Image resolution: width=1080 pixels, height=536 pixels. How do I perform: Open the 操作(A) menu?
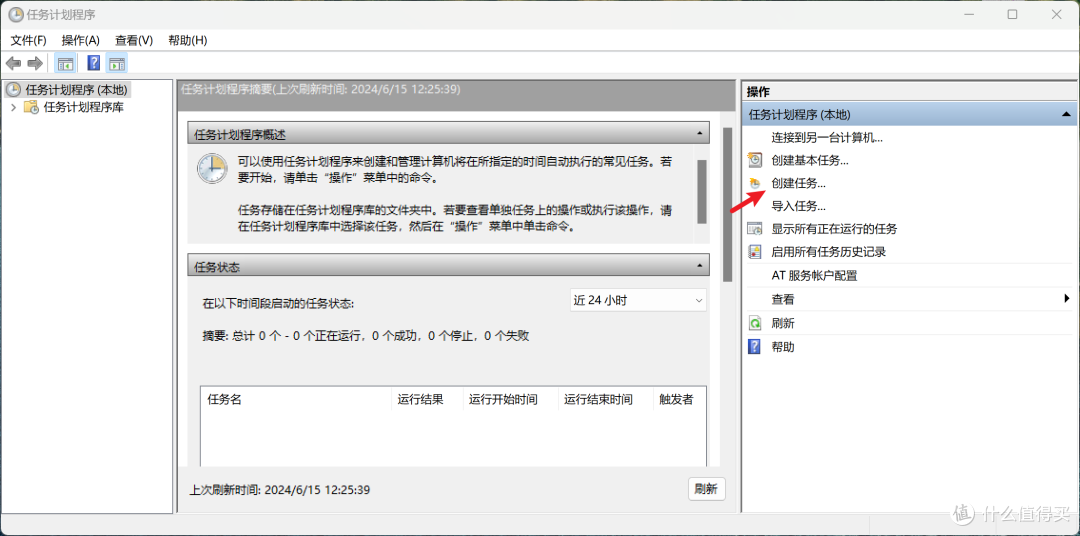tap(81, 41)
